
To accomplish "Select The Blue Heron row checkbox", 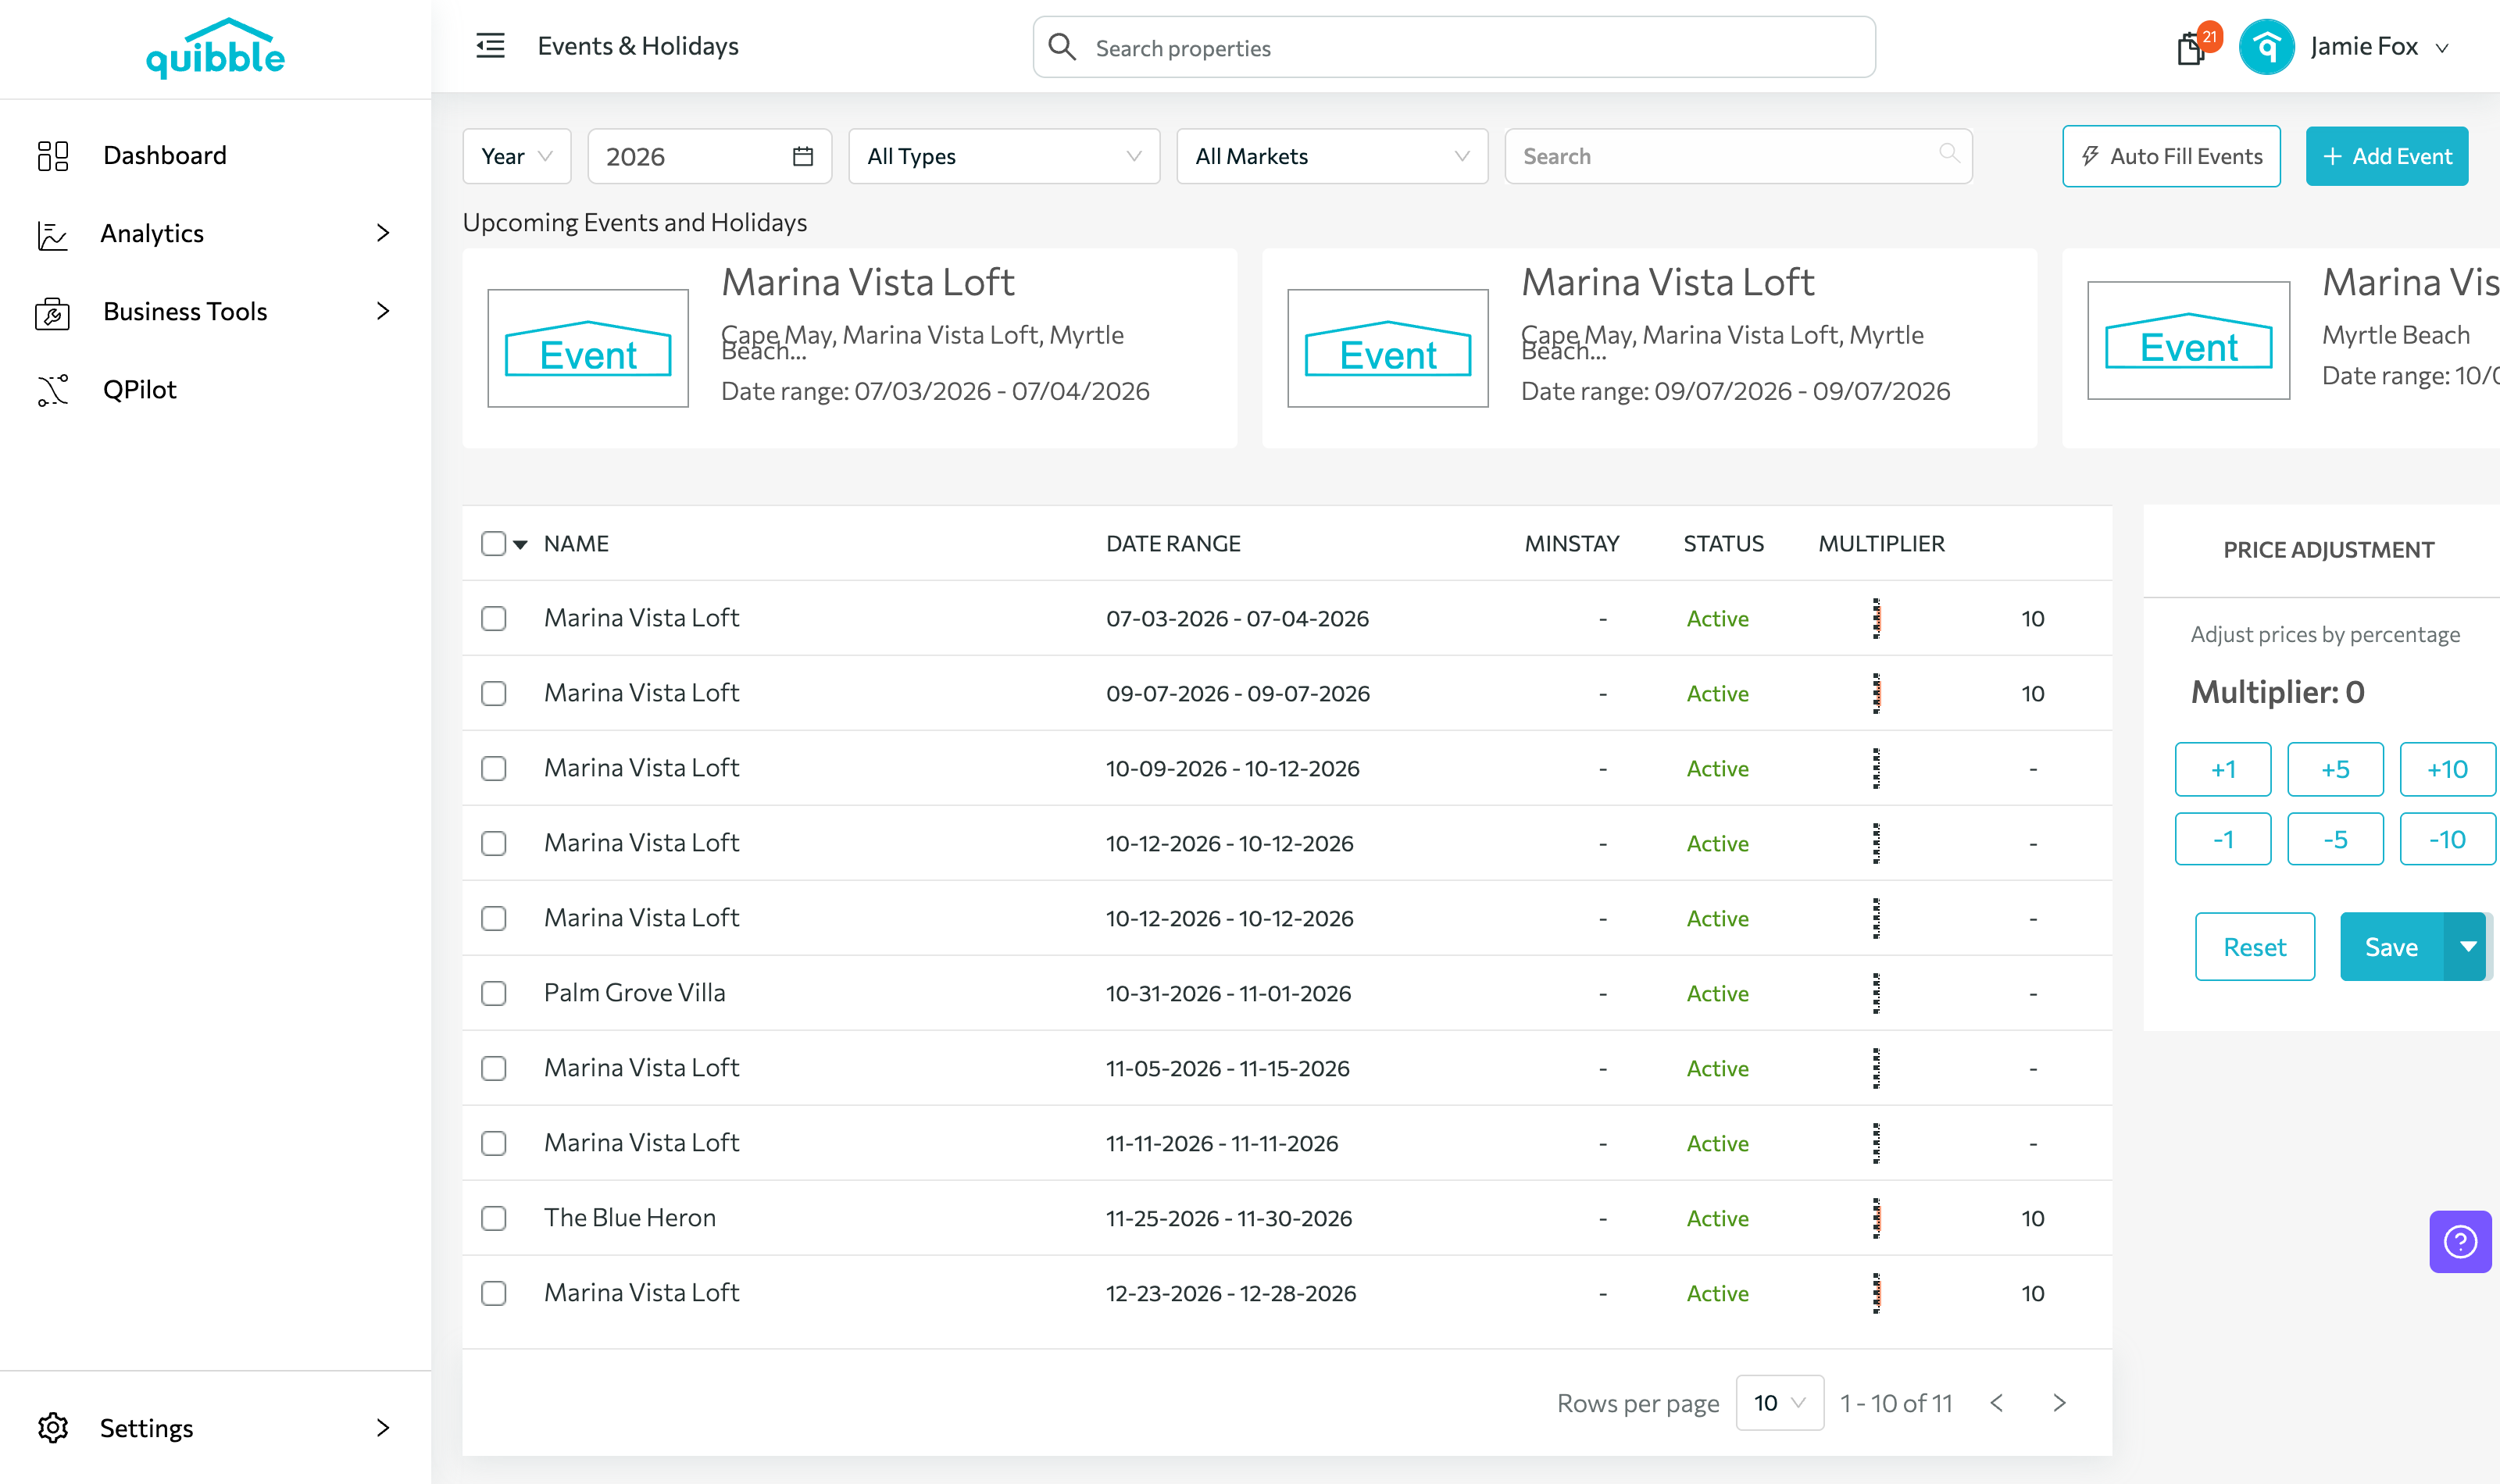I will 493,1218.
